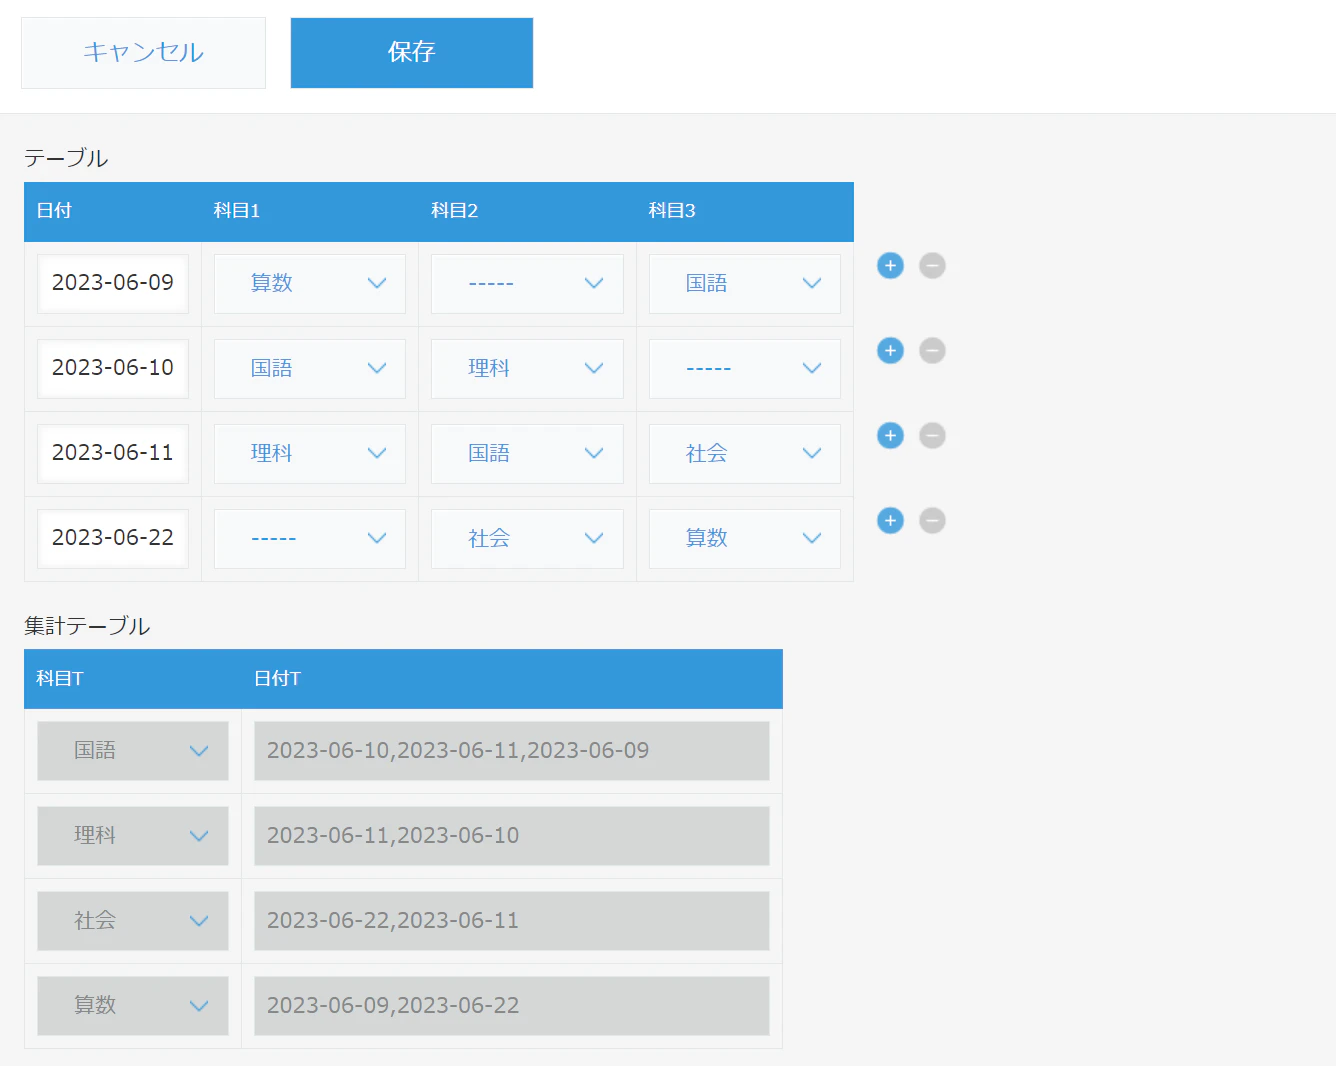Remove the 2023-06-11 row
Image resolution: width=1336 pixels, height=1066 pixels.
point(932,436)
